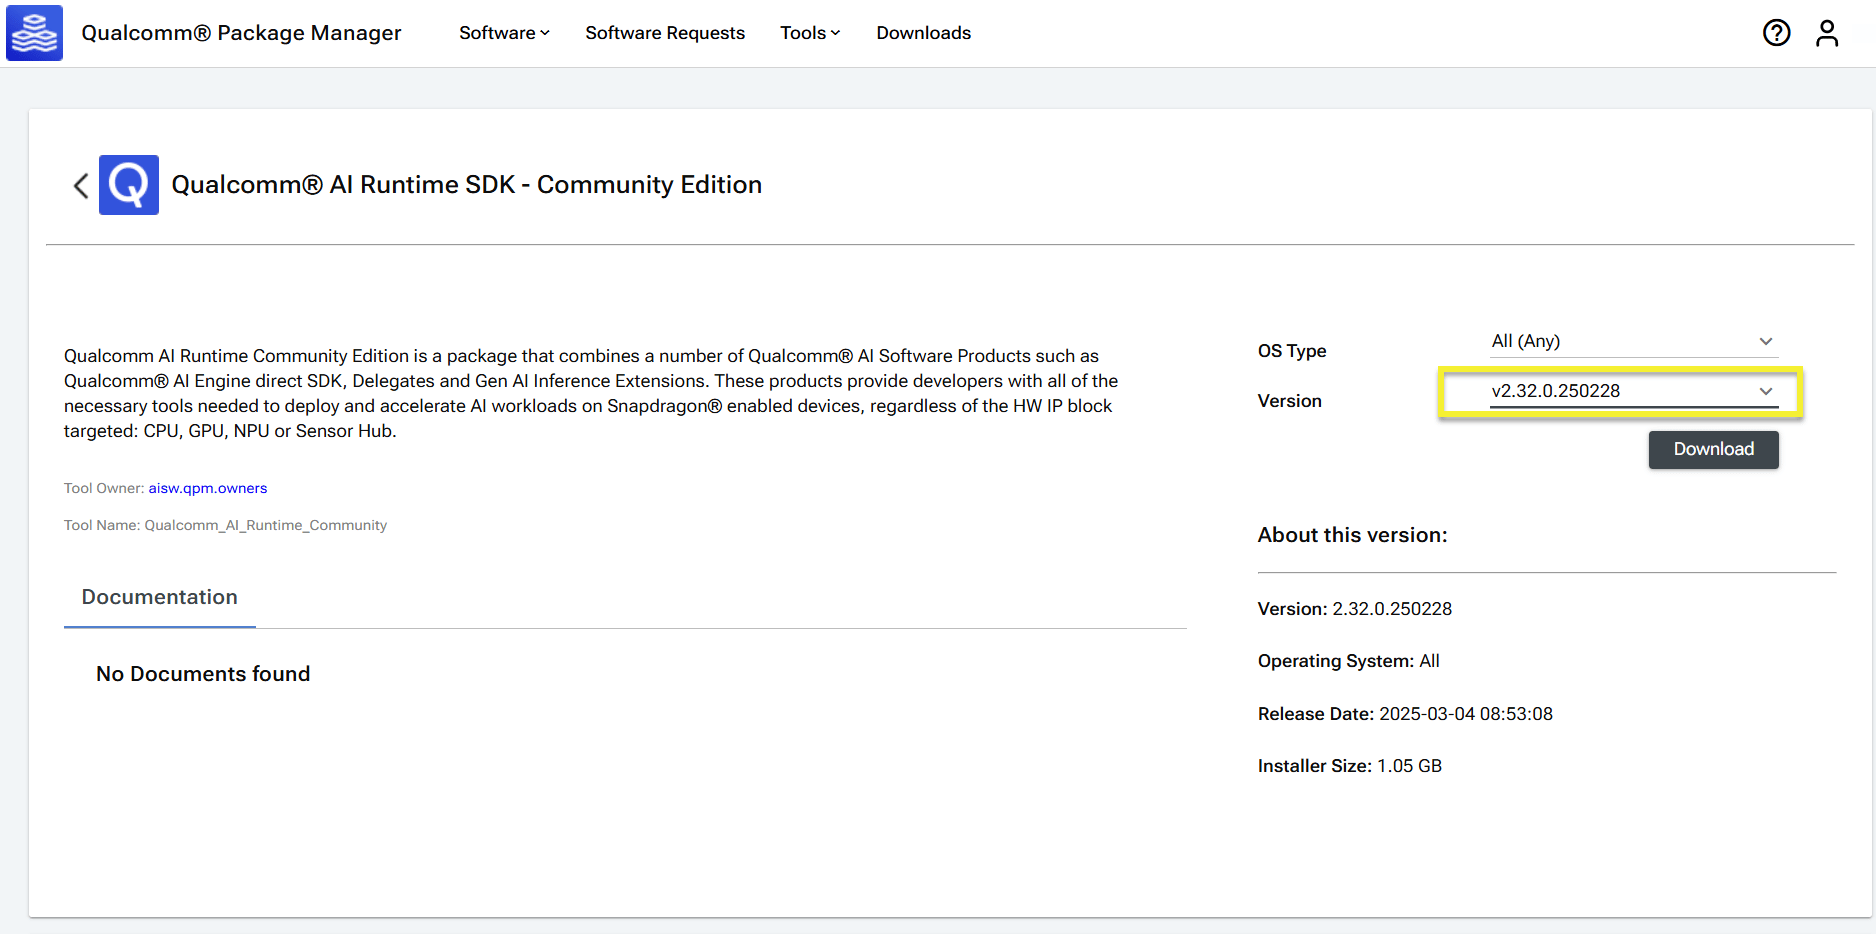Click the Version label beside the dropdown
Viewport: 1876px width, 934px height.
pyautogui.click(x=1290, y=401)
